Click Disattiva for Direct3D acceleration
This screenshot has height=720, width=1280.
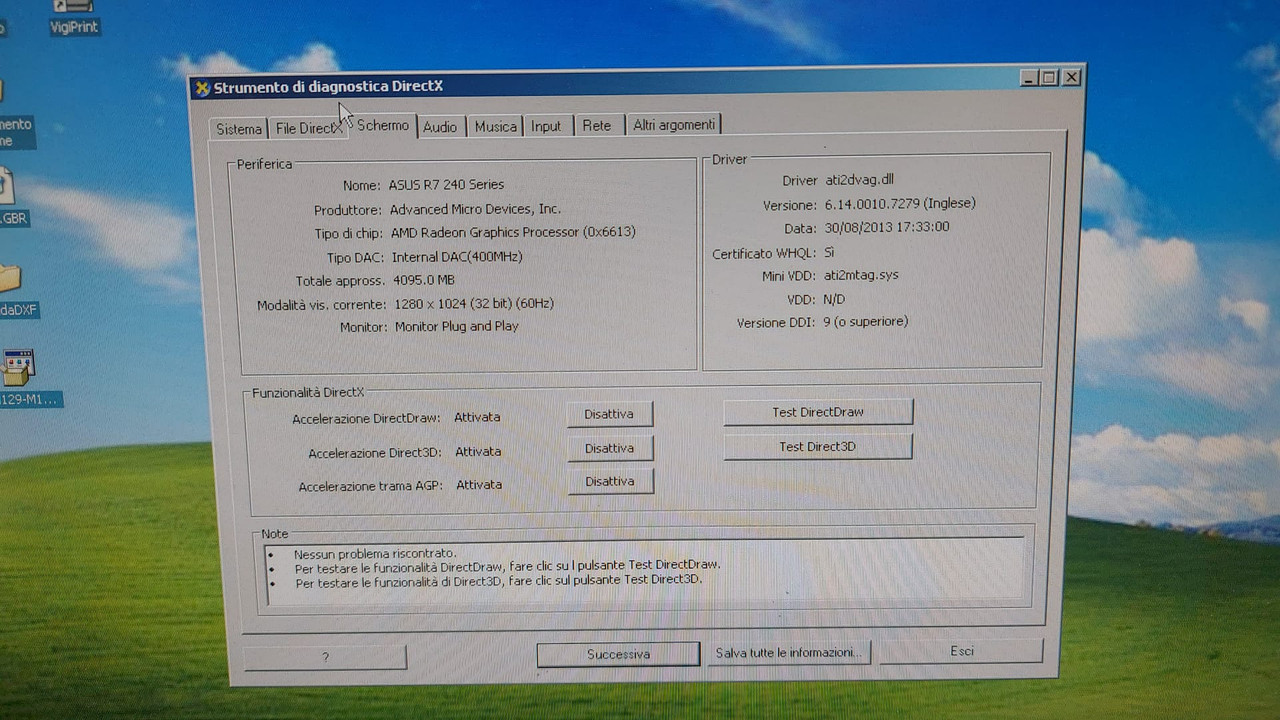click(x=610, y=448)
